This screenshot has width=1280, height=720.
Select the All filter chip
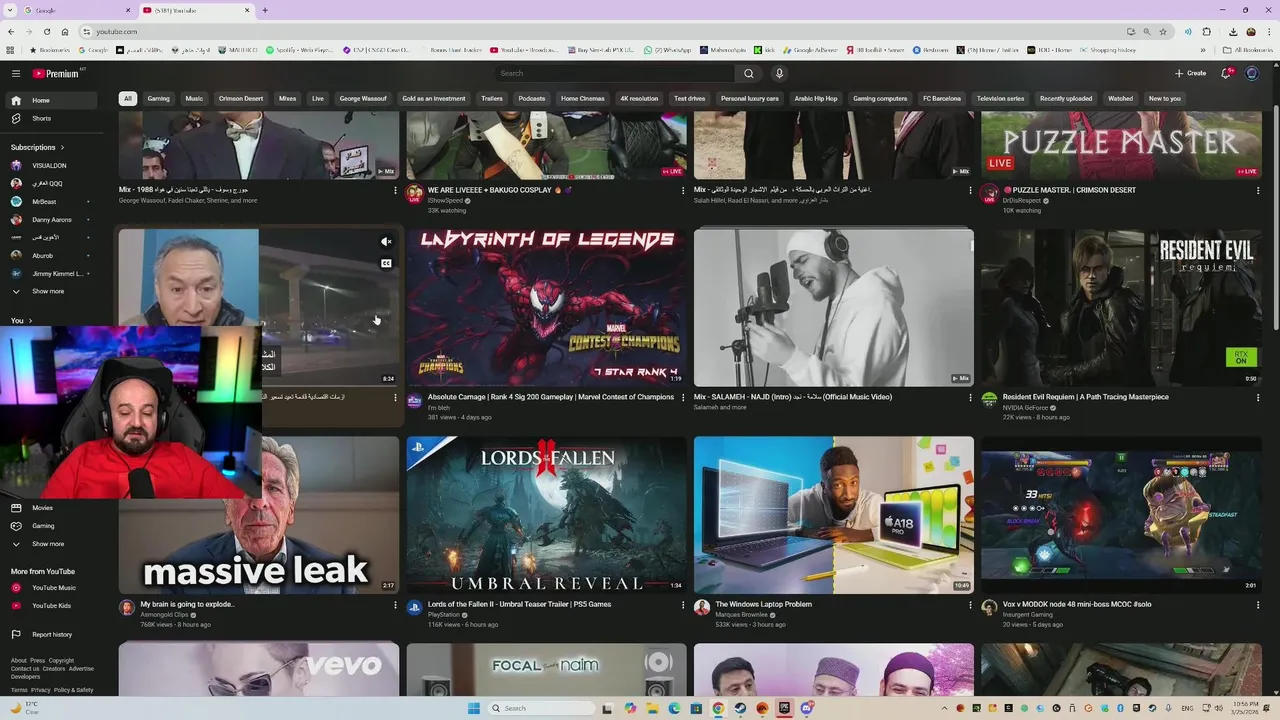pos(127,99)
